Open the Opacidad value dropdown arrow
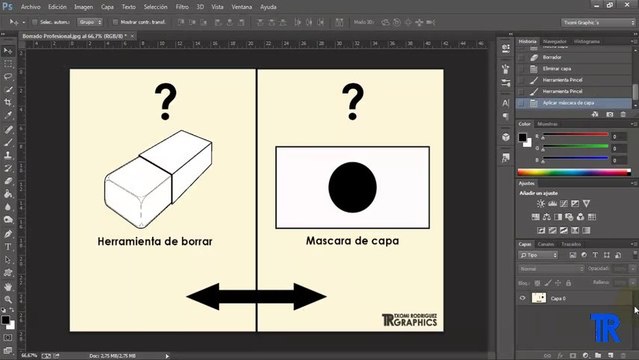639x360 pixels. point(633,269)
